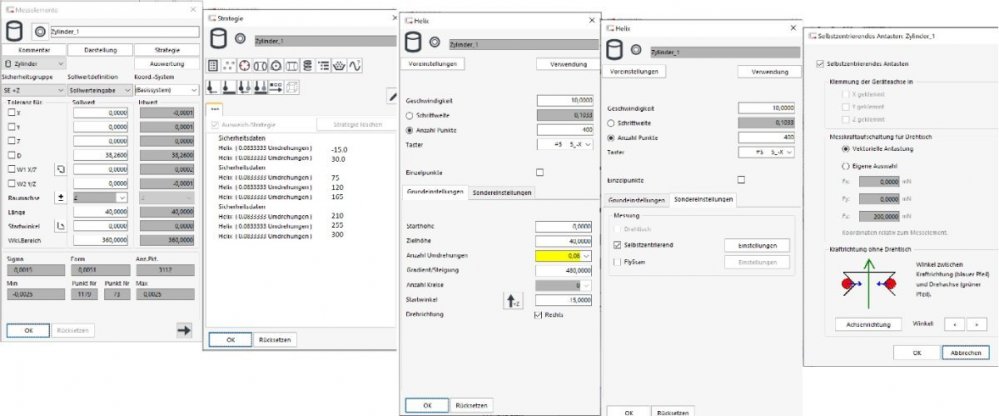The image size is (999, 416).
Task: Click the angle icon next to Startwinkel
Action: coord(60,225)
